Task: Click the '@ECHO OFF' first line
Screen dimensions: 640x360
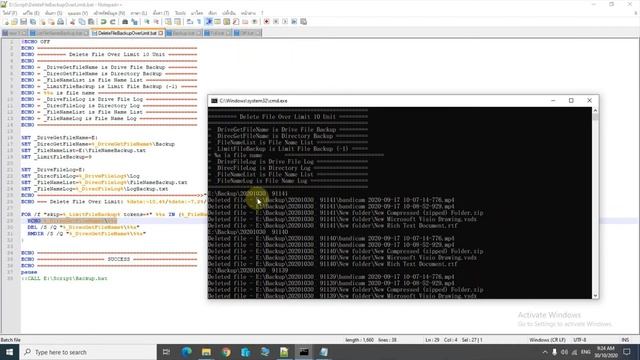Action: (x=36, y=42)
